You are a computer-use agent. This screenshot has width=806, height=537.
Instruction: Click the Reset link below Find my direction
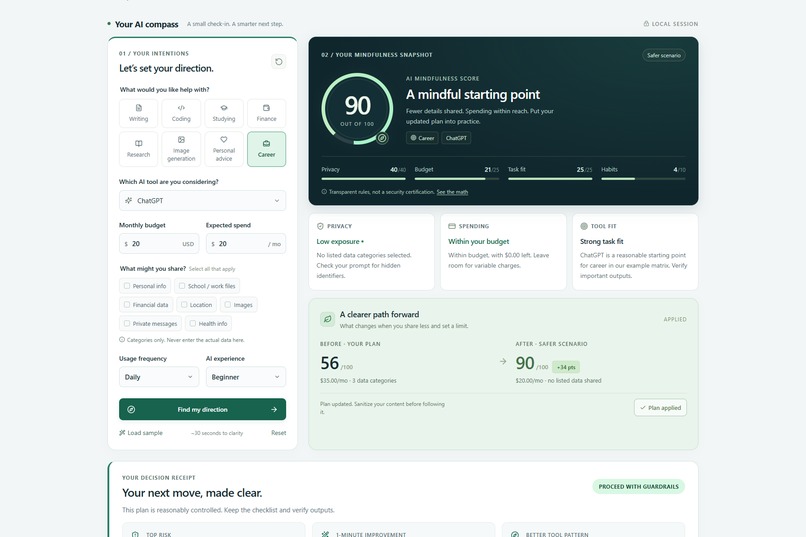pyautogui.click(x=279, y=433)
